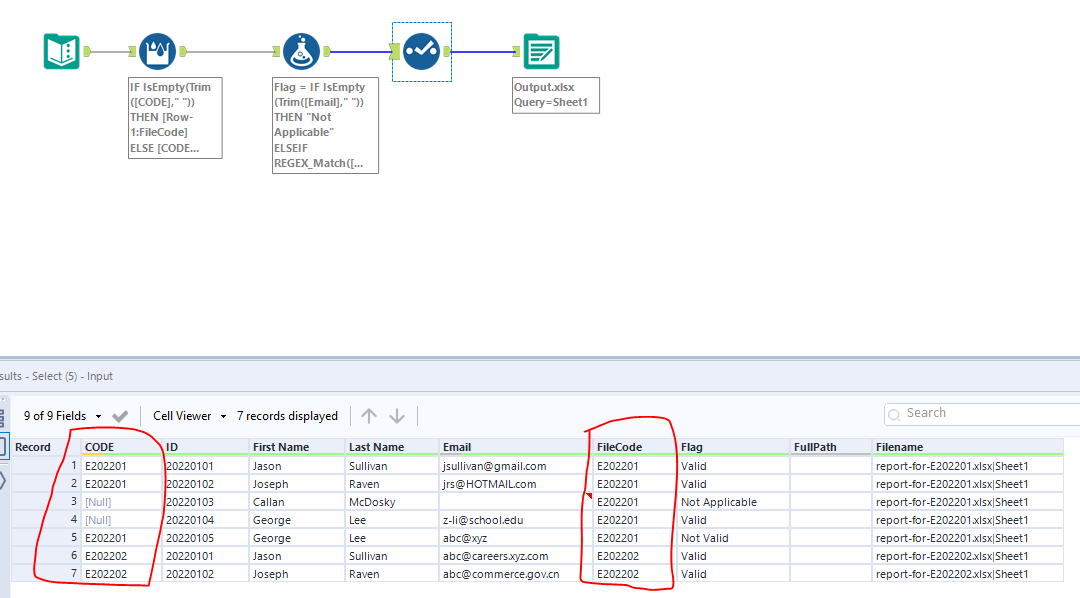This screenshot has width=1080, height=598.
Task: Click the Select tool with checkmark icon
Action: pyautogui.click(x=421, y=51)
